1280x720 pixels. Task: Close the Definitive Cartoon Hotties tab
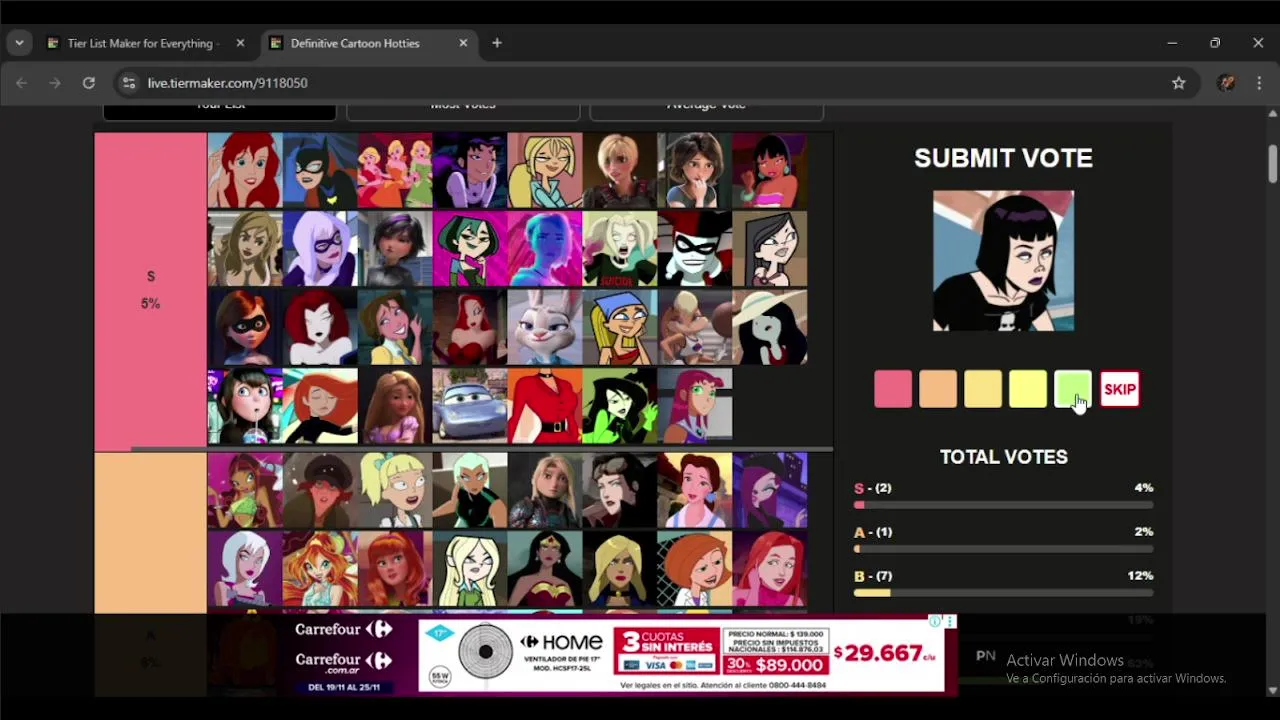point(463,43)
